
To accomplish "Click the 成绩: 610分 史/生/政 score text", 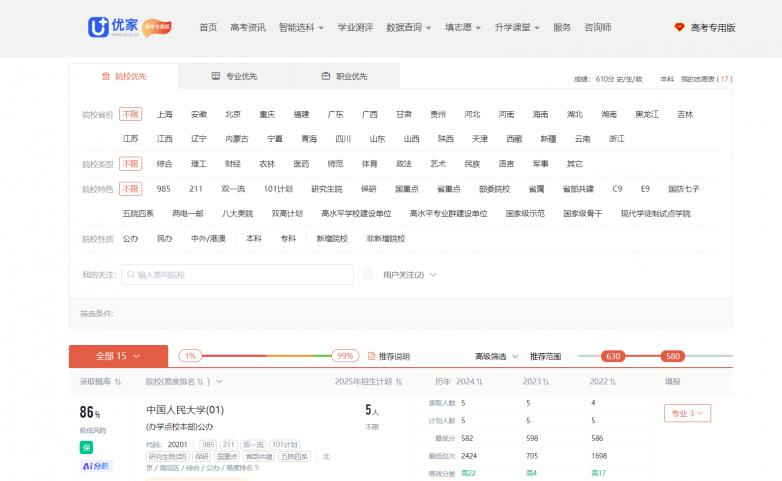I will tap(608, 79).
